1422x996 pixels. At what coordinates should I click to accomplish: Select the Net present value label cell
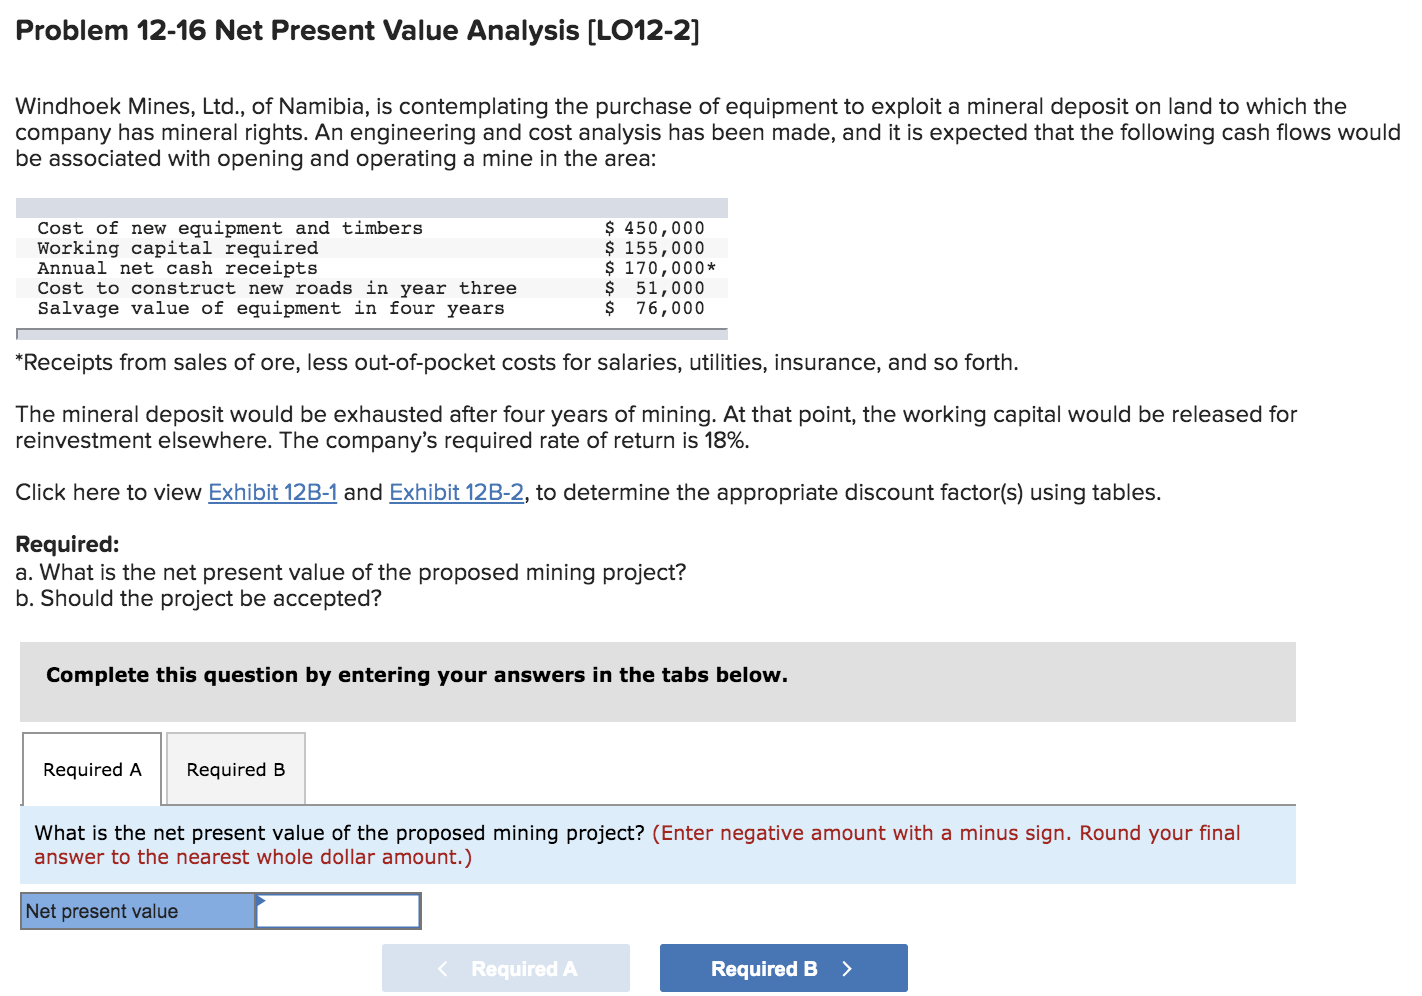click(136, 911)
